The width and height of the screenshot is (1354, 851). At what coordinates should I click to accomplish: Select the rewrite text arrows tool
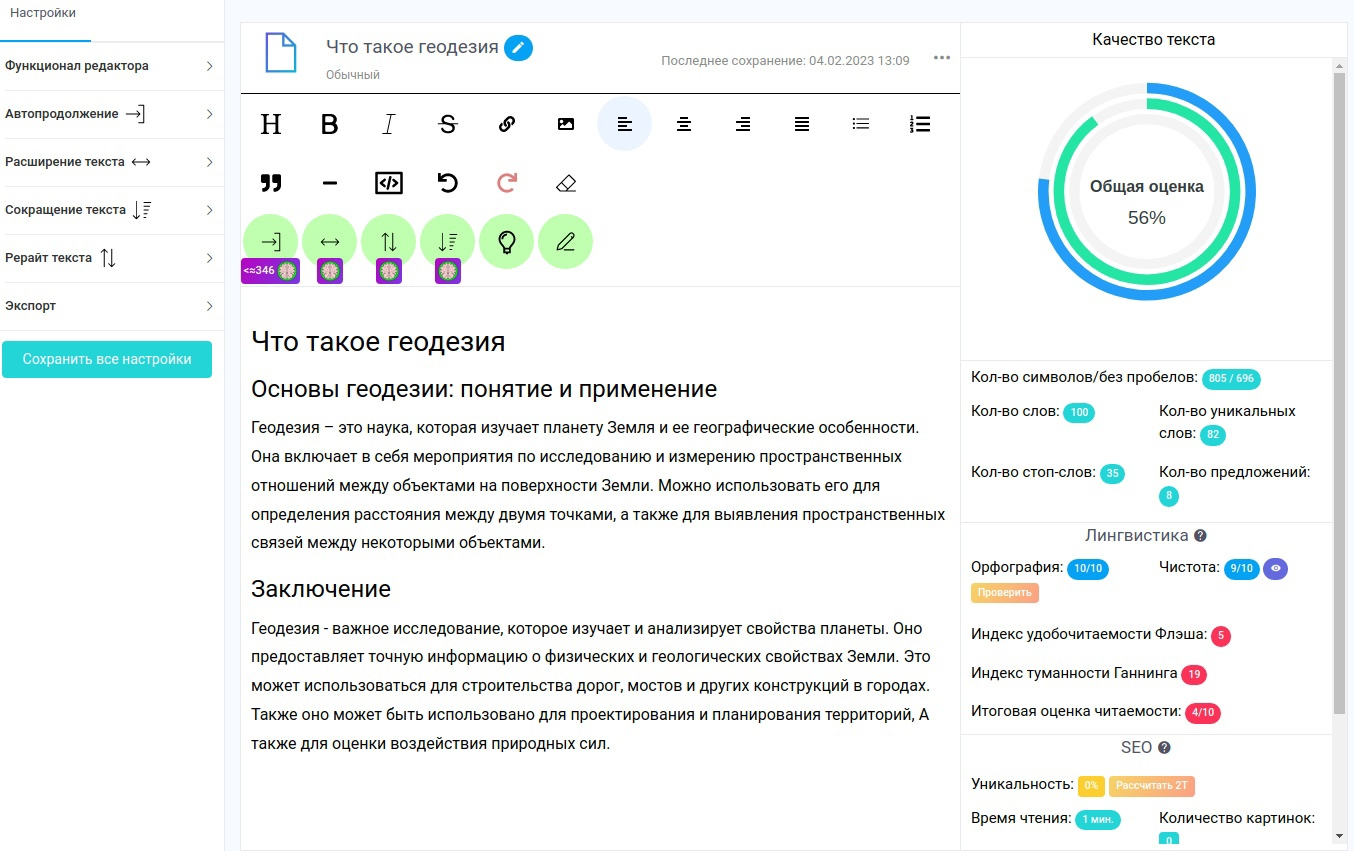[x=388, y=241]
